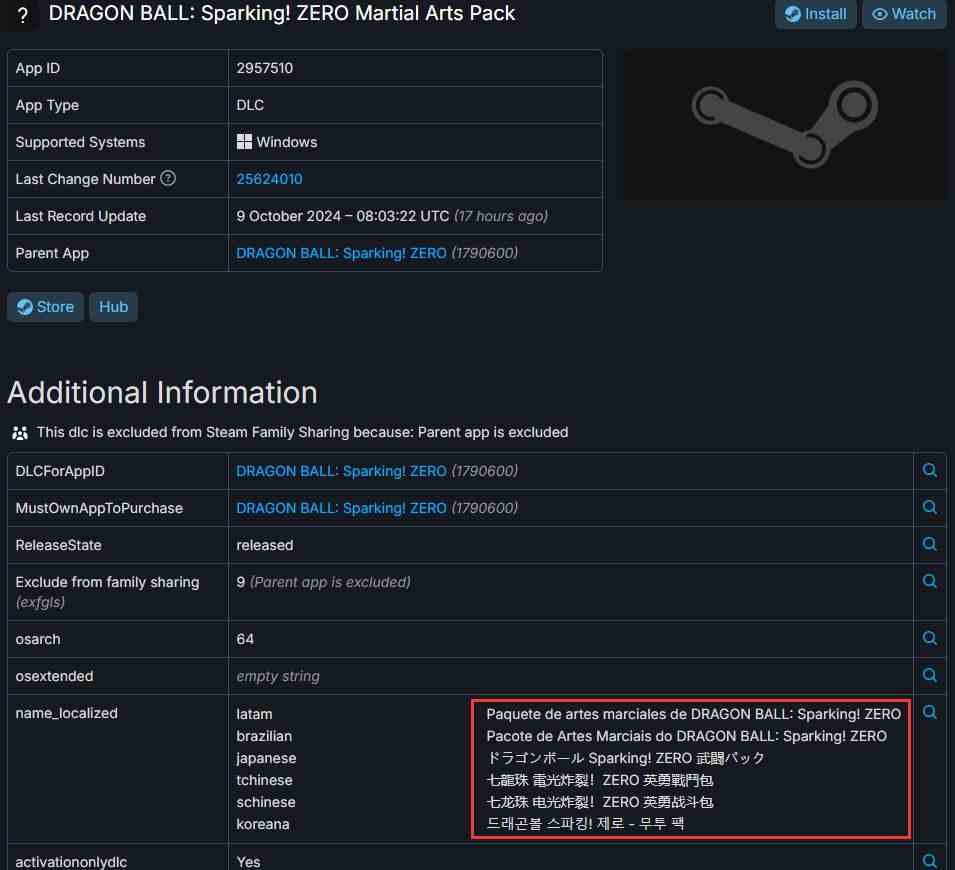Viewport: 955px width, 870px height.
Task: Click the Additional Information heading
Action: (x=163, y=392)
